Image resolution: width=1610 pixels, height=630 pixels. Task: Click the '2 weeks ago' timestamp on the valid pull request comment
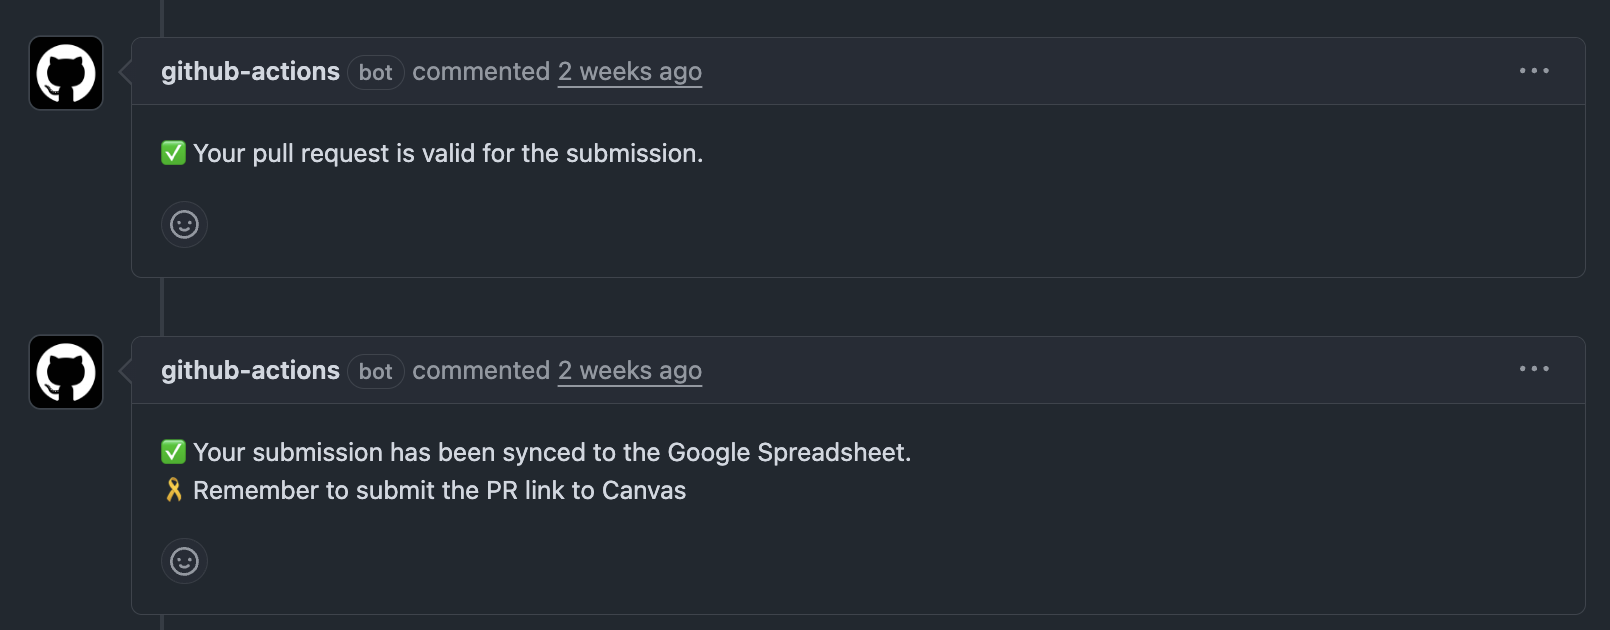630,72
